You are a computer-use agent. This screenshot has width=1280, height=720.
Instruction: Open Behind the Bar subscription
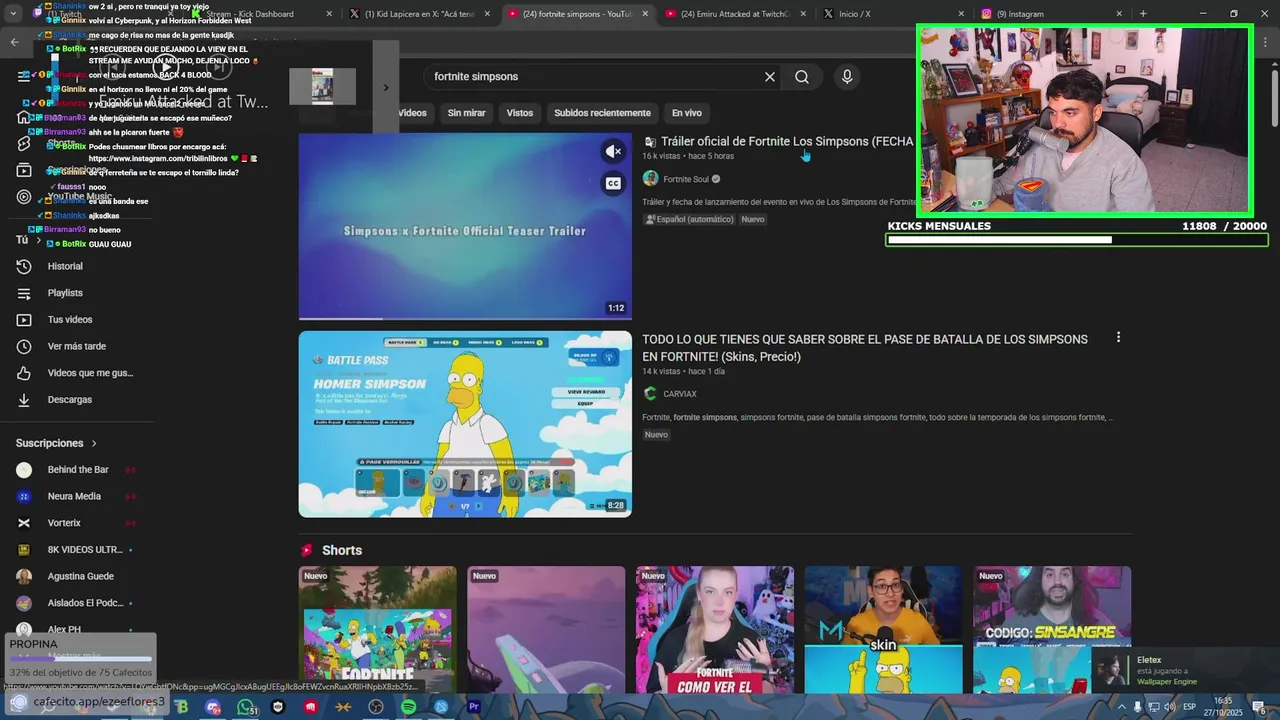coord(76,470)
